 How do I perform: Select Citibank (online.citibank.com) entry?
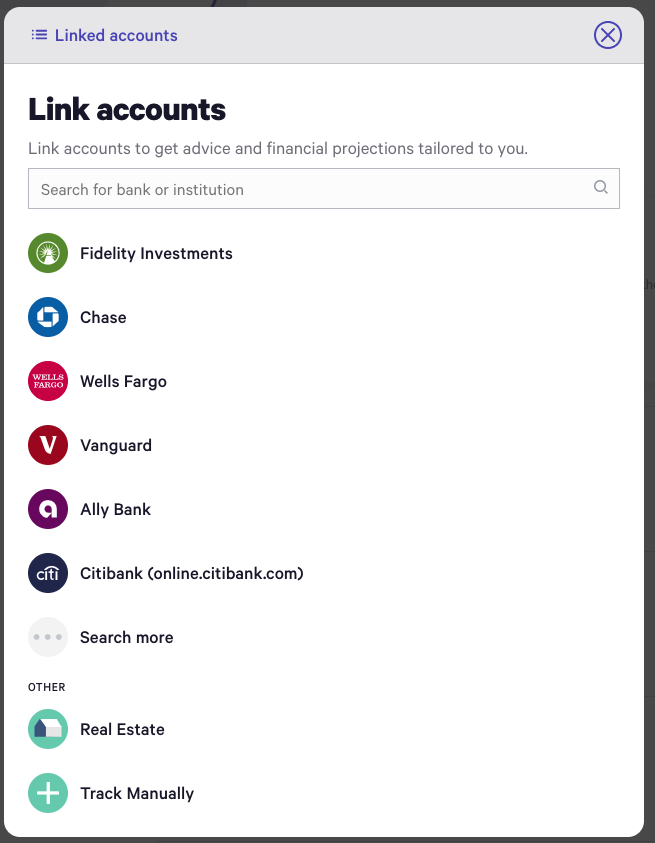click(x=192, y=573)
